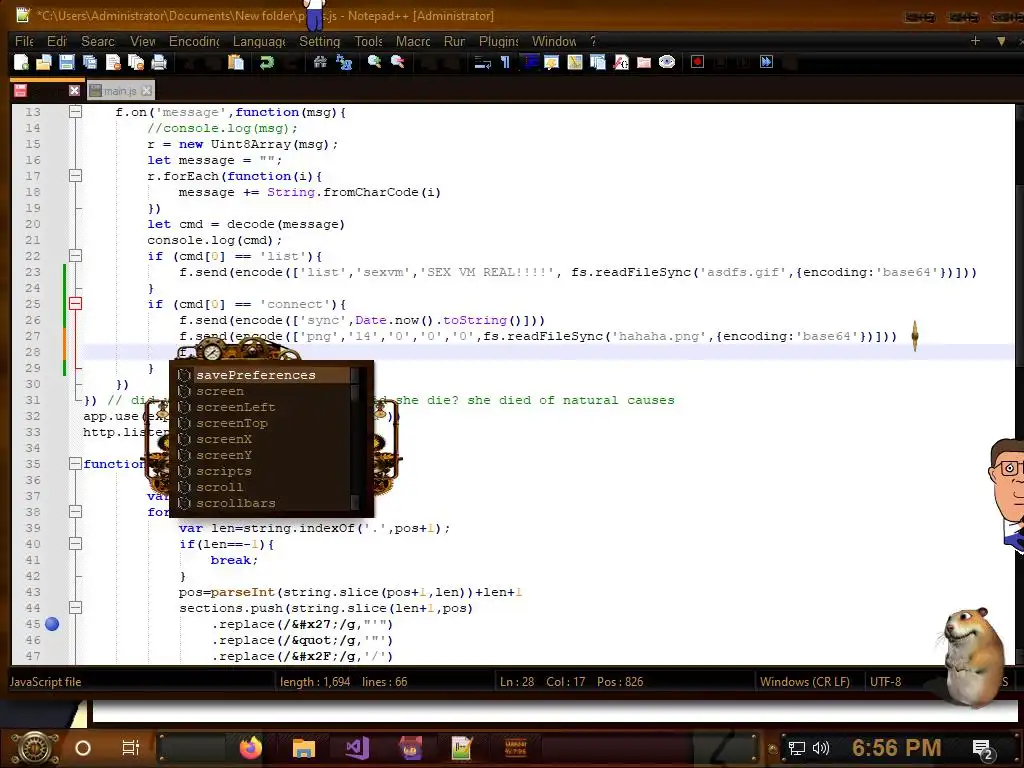Open the Settings menu
The width and height of the screenshot is (1024, 768).
tap(319, 41)
